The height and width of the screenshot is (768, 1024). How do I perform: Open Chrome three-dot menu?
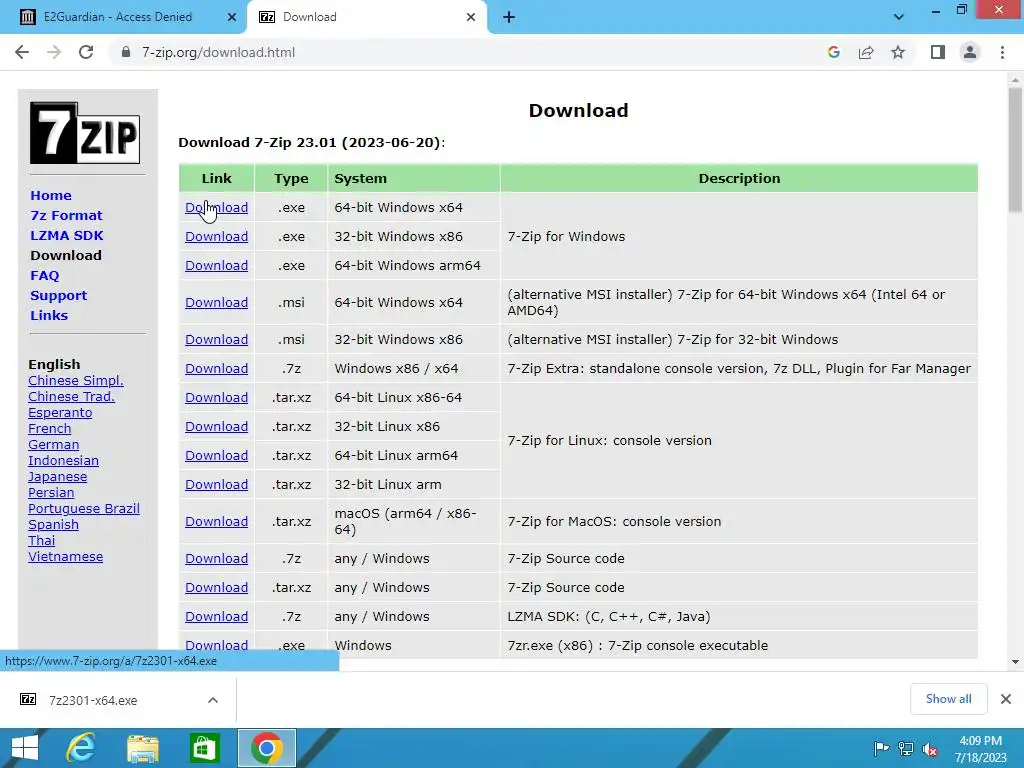click(1002, 52)
